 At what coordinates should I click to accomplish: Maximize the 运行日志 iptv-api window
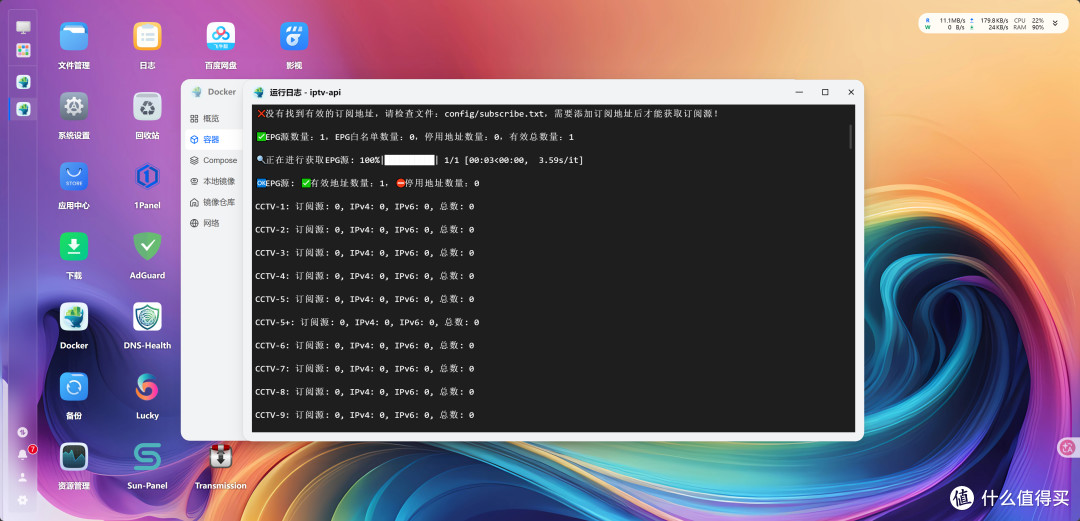(x=825, y=92)
